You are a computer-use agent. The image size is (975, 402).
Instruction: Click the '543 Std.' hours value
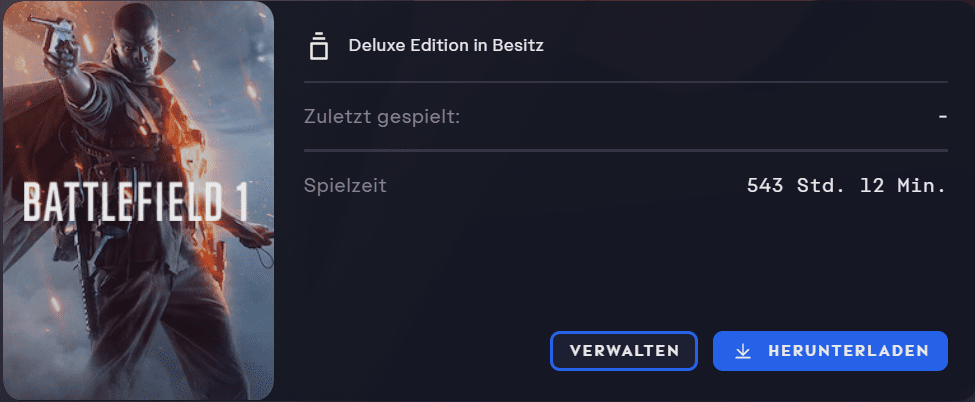pyautogui.click(x=792, y=185)
